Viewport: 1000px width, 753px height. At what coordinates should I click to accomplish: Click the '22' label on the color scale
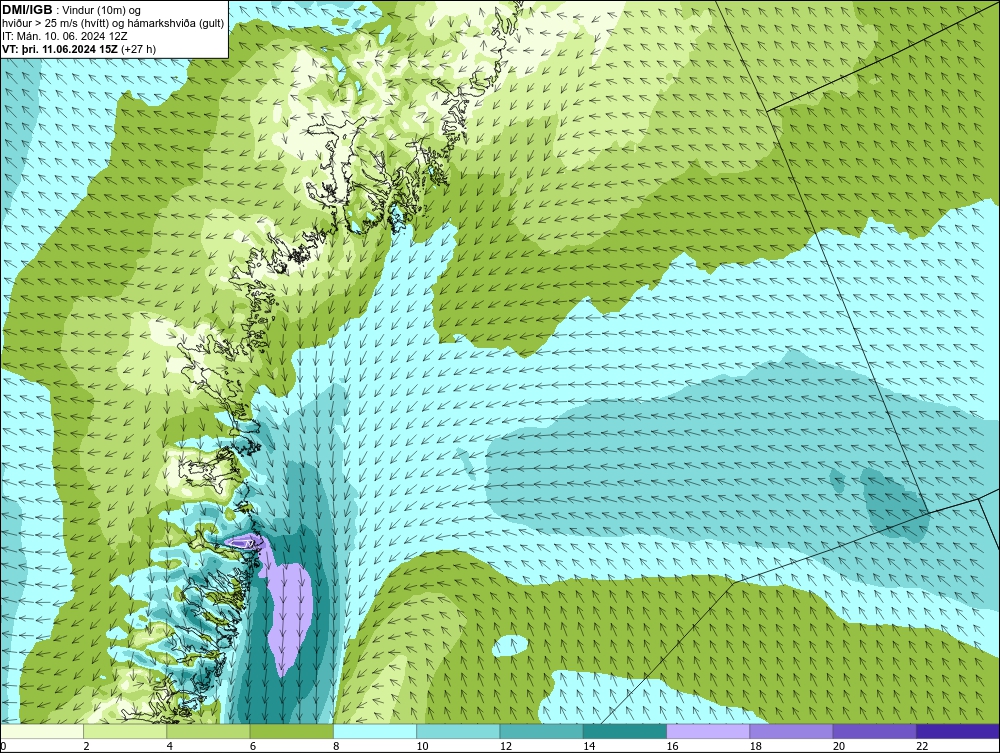pyautogui.click(x=922, y=746)
